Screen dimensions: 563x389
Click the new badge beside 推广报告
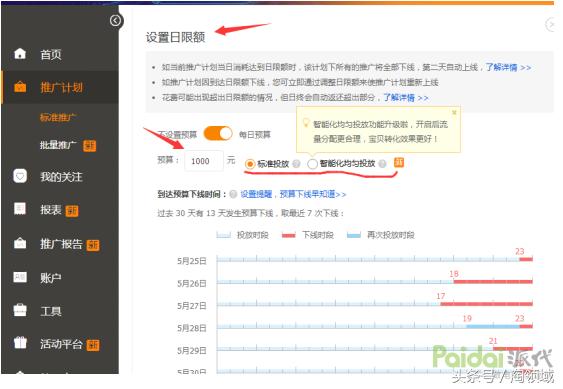(93, 245)
